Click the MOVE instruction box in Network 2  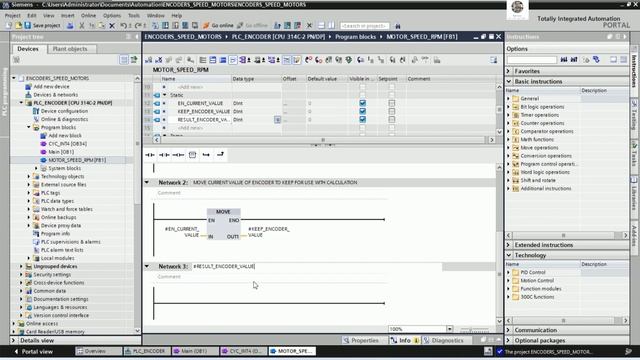pos(223,224)
